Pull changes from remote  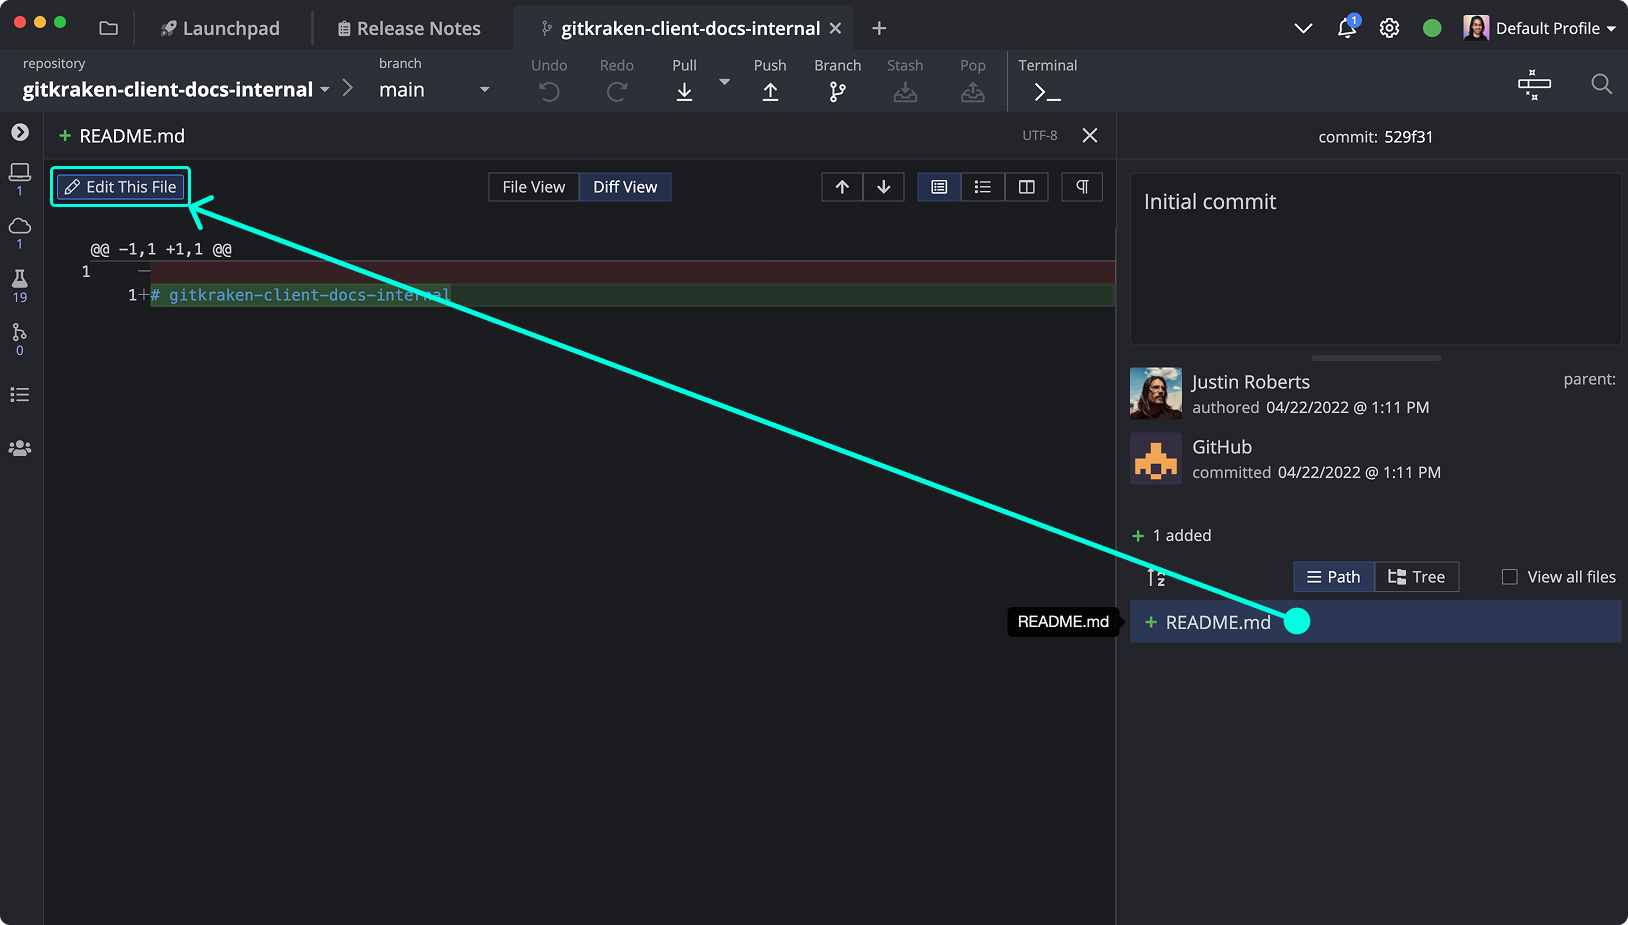coord(684,80)
